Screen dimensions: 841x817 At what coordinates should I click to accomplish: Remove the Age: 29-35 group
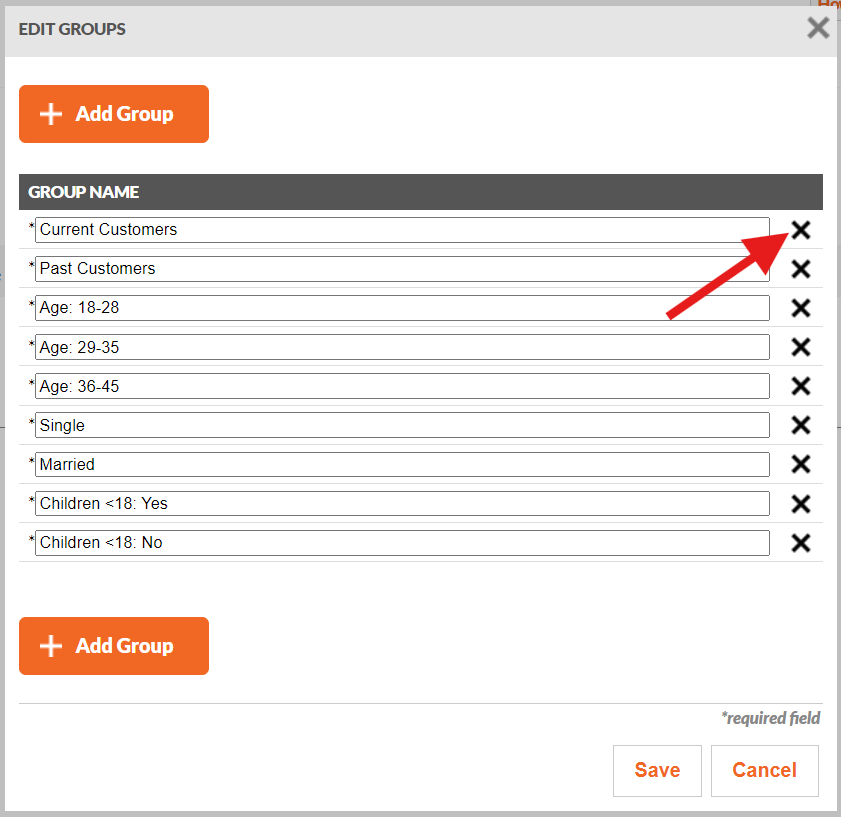(x=800, y=347)
